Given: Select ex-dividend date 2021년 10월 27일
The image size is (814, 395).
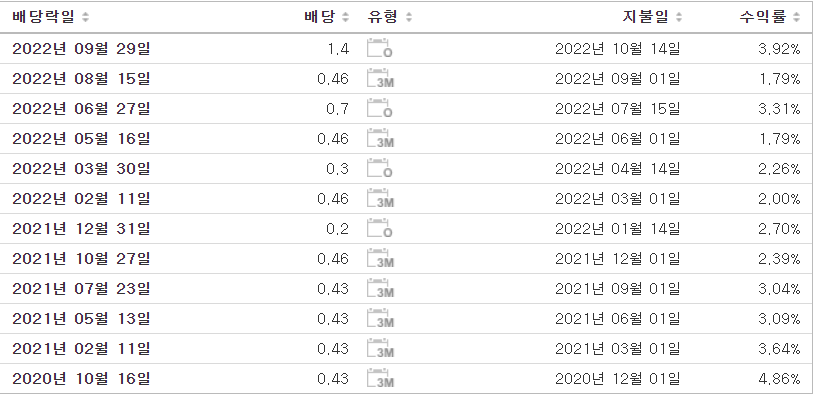Looking at the screenshot, I should (82, 259).
